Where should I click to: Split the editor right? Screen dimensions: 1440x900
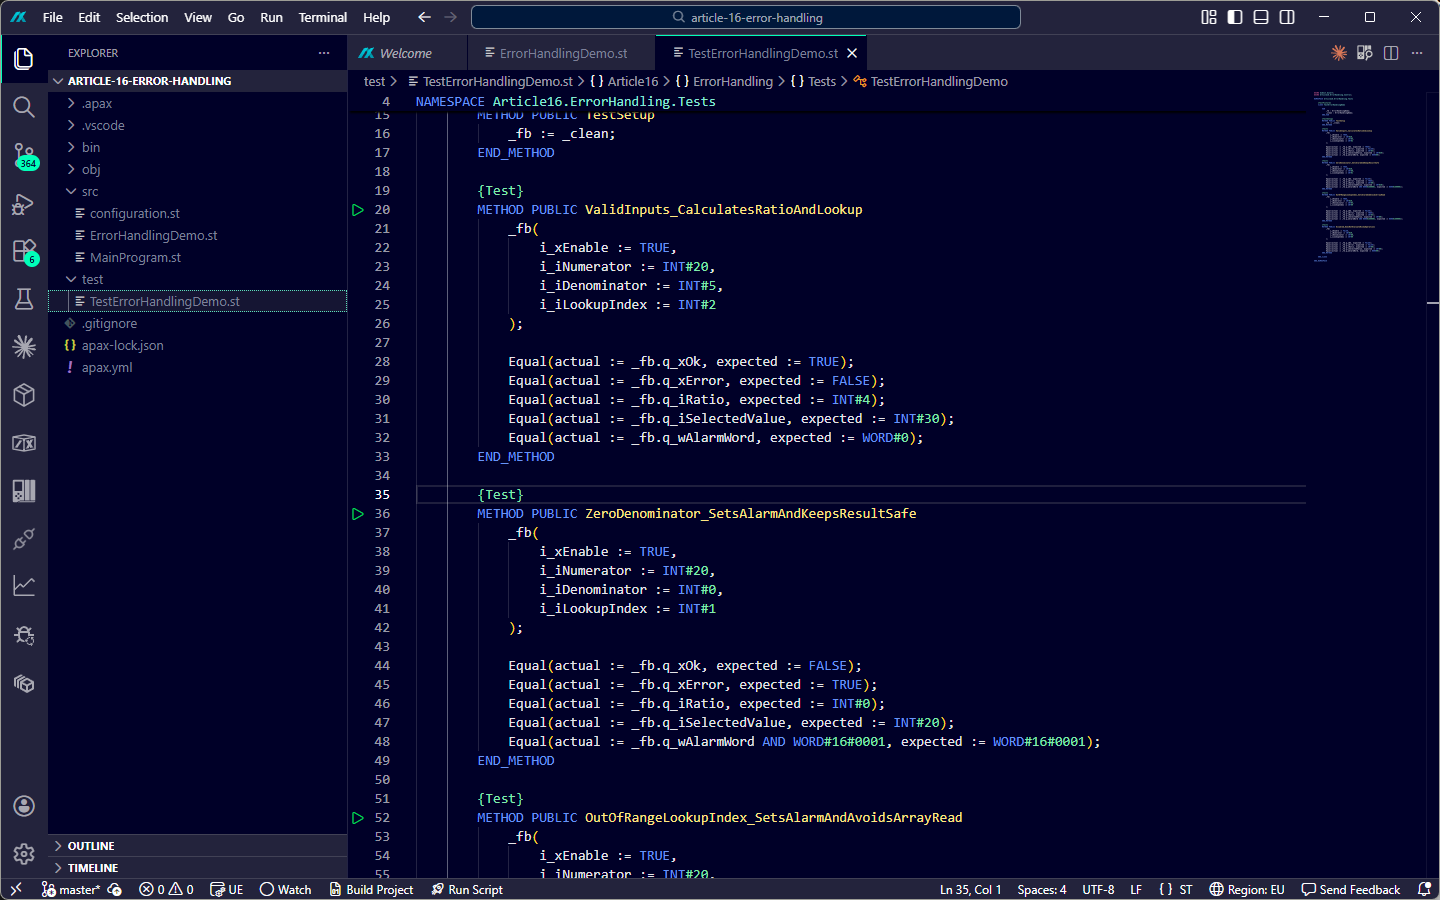click(1391, 53)
